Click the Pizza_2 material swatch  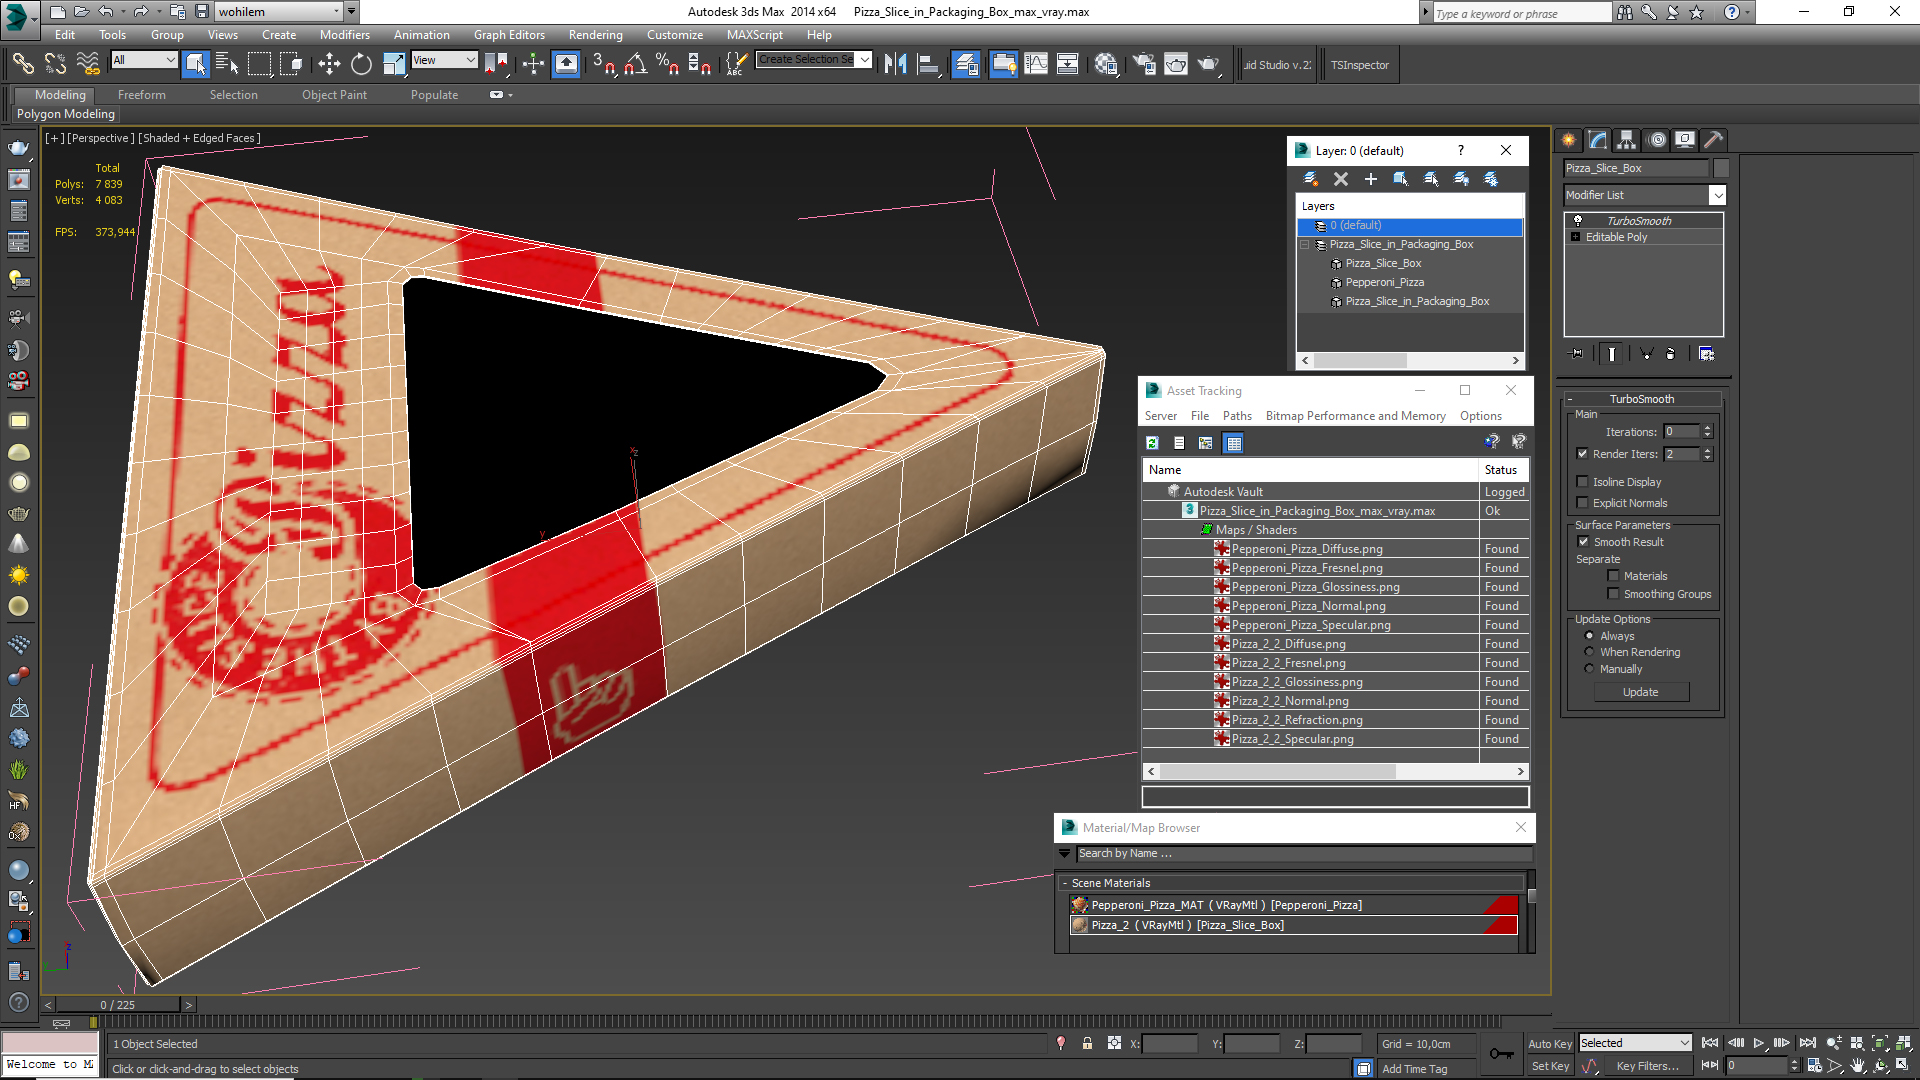coord(1080,925)
